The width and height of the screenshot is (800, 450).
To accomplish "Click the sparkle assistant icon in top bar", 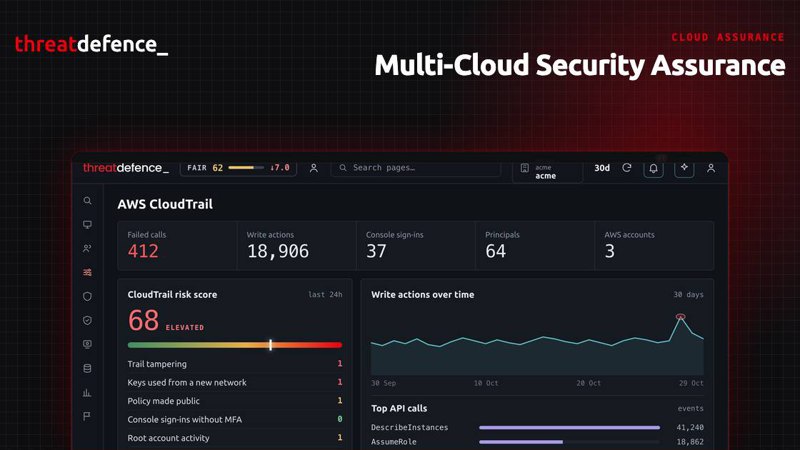I will 684,168.
